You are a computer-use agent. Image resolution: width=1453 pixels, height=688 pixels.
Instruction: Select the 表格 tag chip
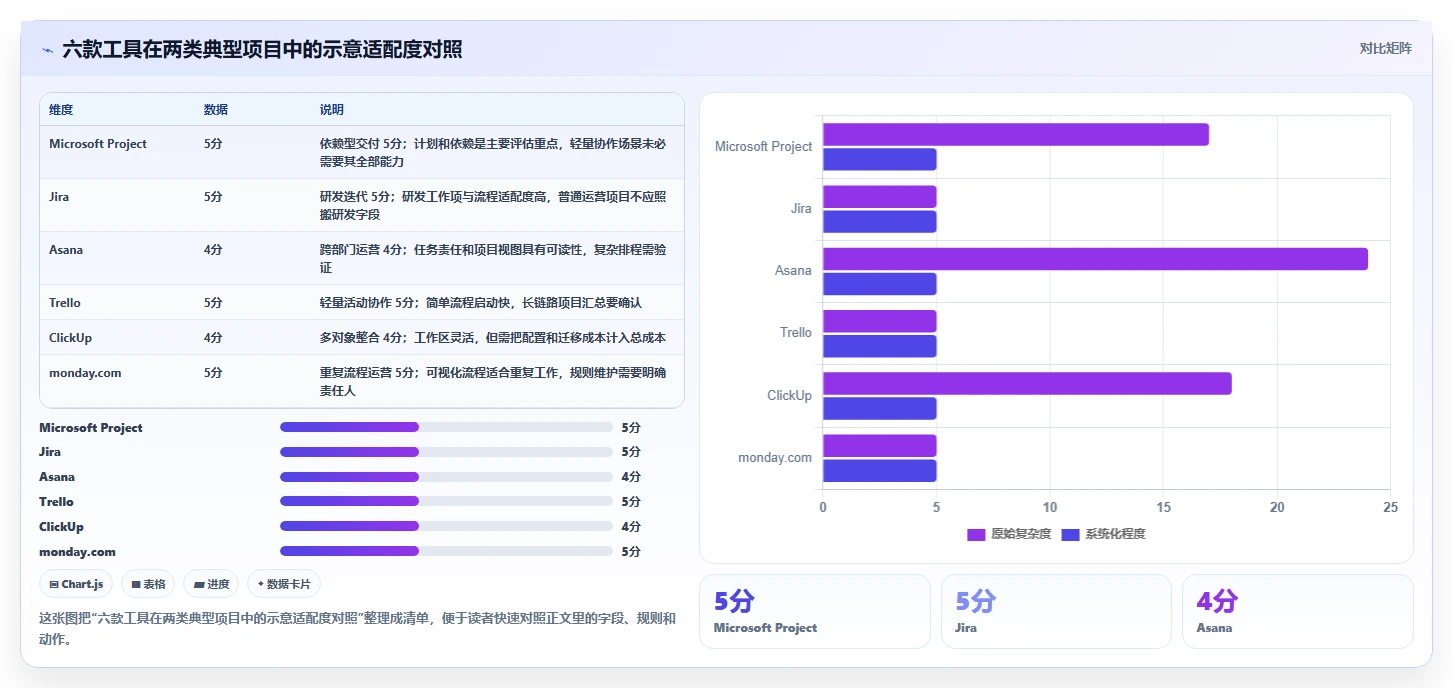[149, 584]
